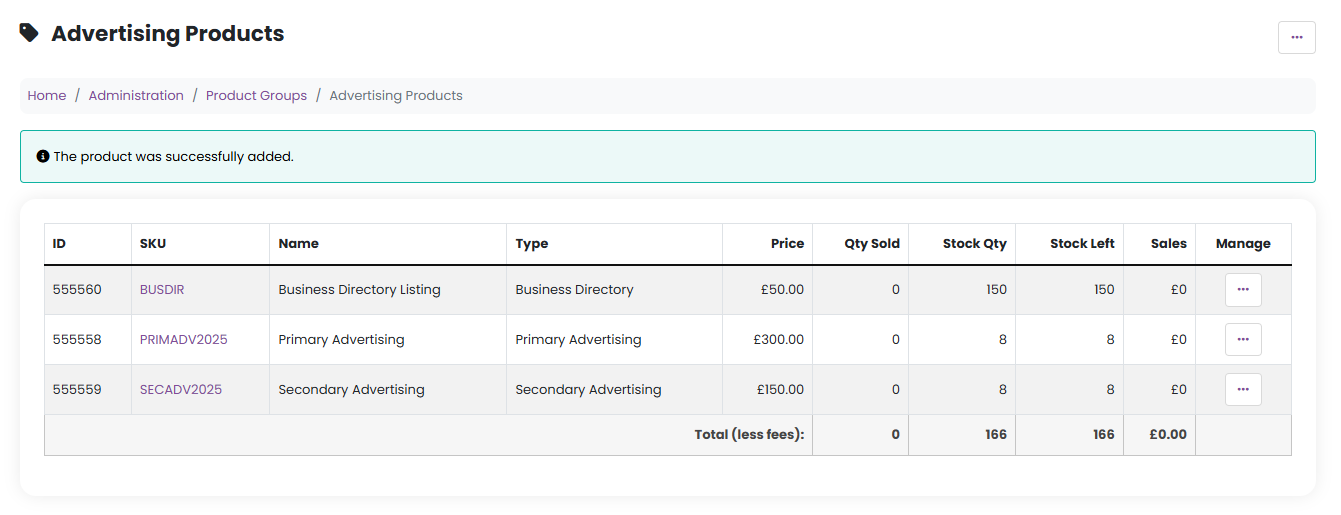The width and height of the screenshot is (1341, 515).
Task: Click product ID 555560 cell
Action: click(x=77, y=290)
